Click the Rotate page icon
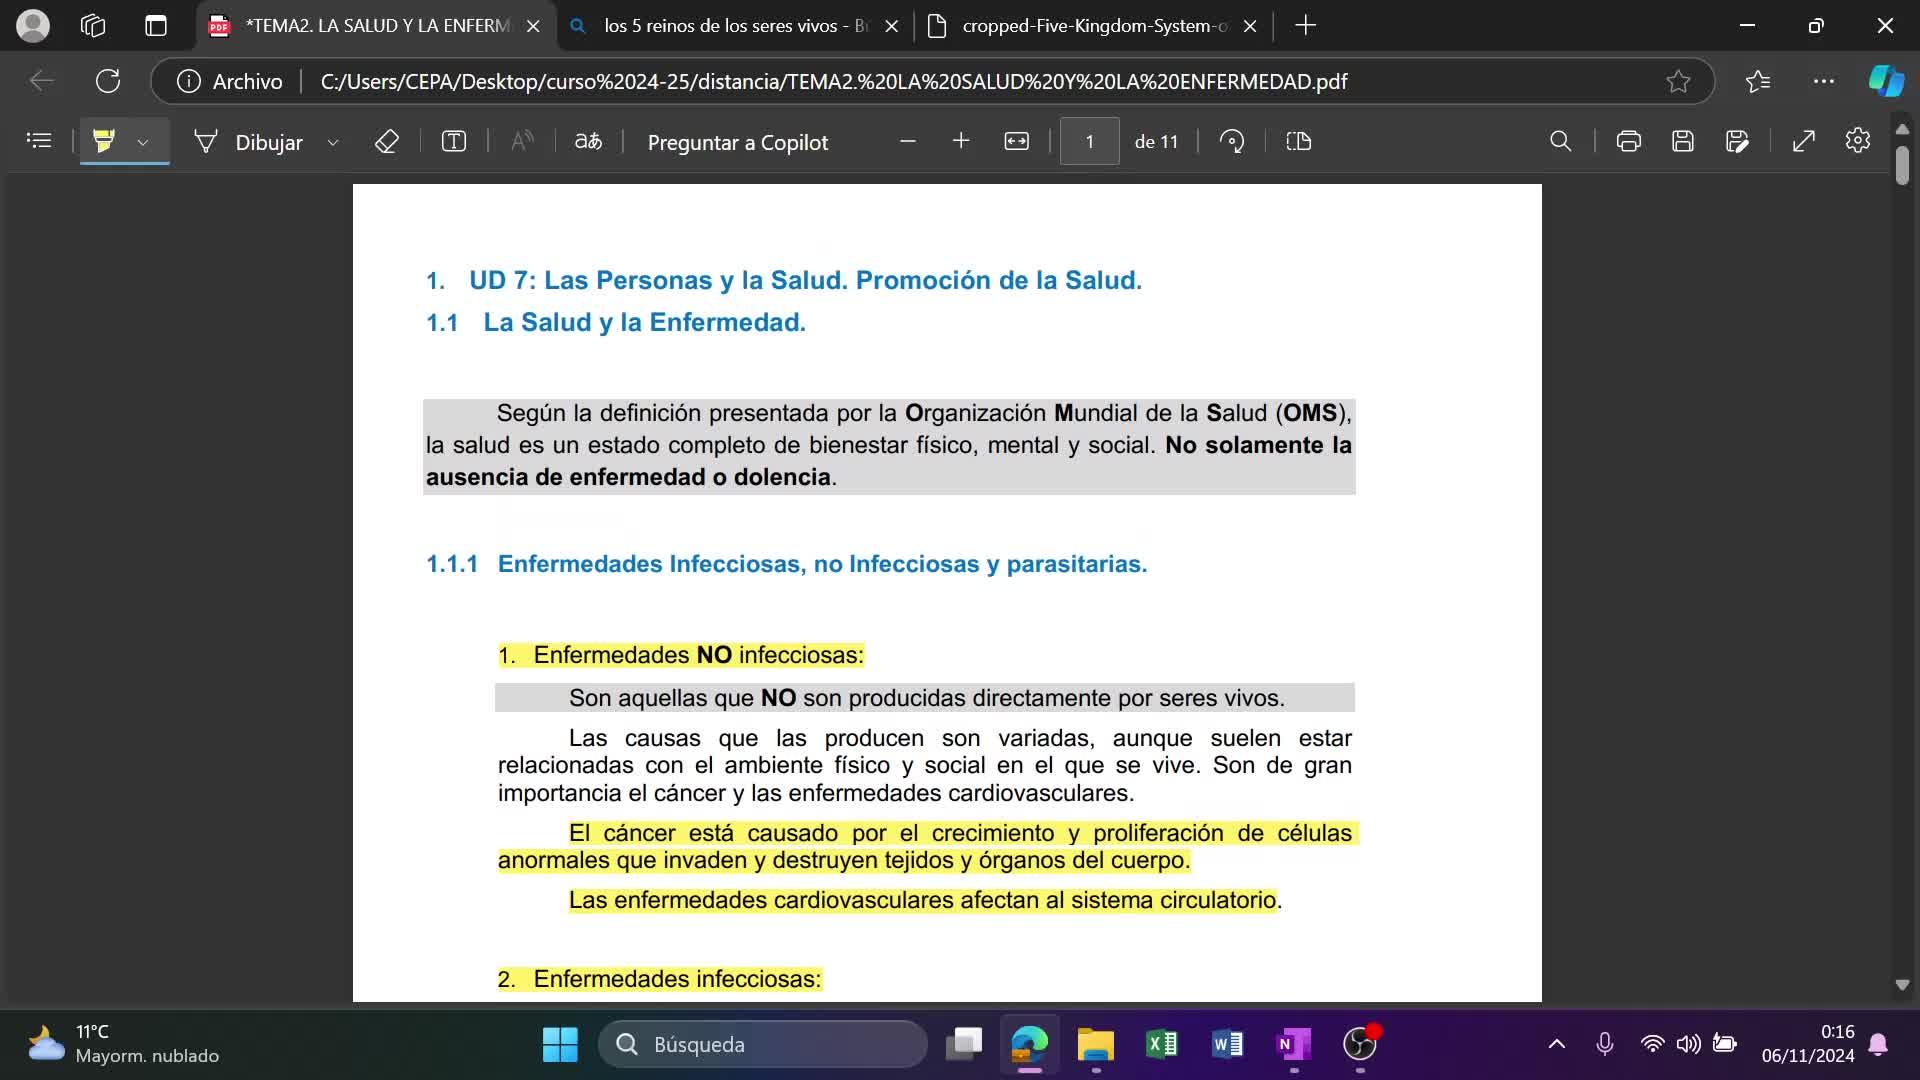Viewport: 1920px width, 1080px height. tap(1232, 142)
